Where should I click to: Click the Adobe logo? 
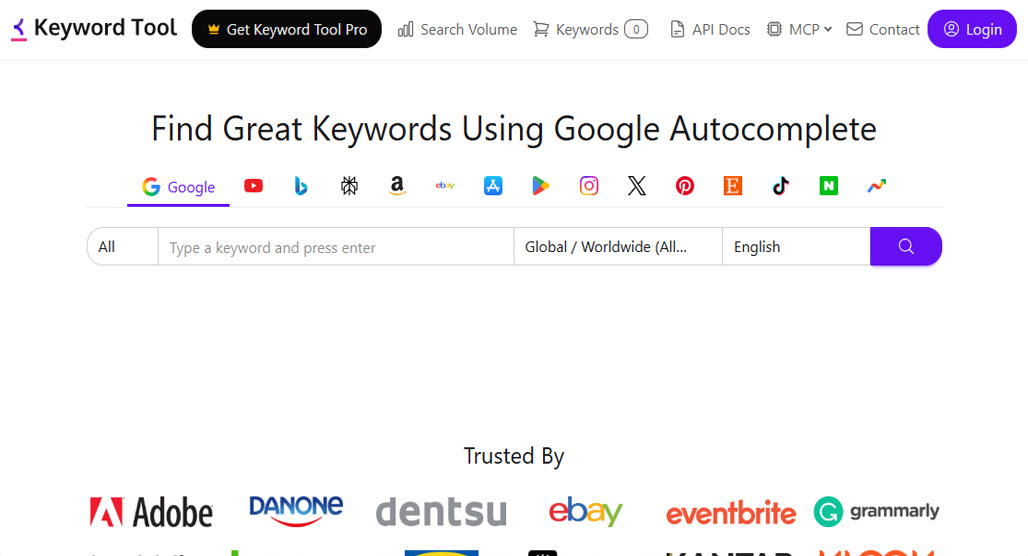coord(151,512)
